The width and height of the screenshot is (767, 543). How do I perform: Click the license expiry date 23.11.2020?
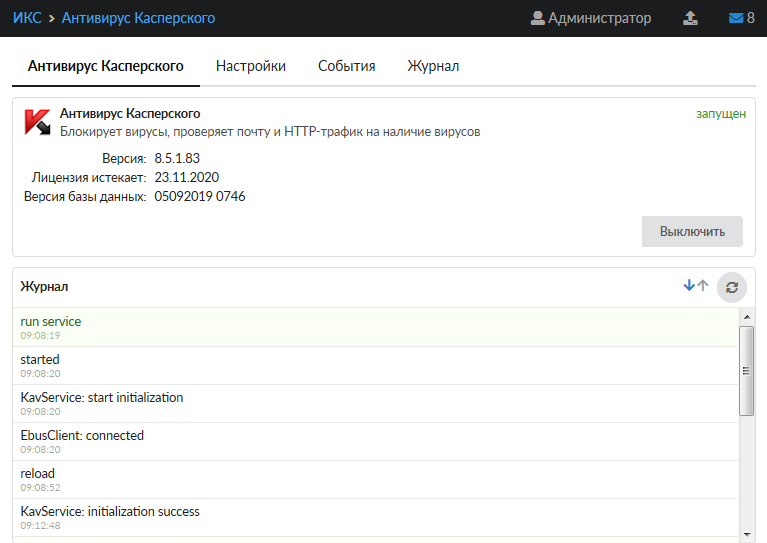point(187,177)
